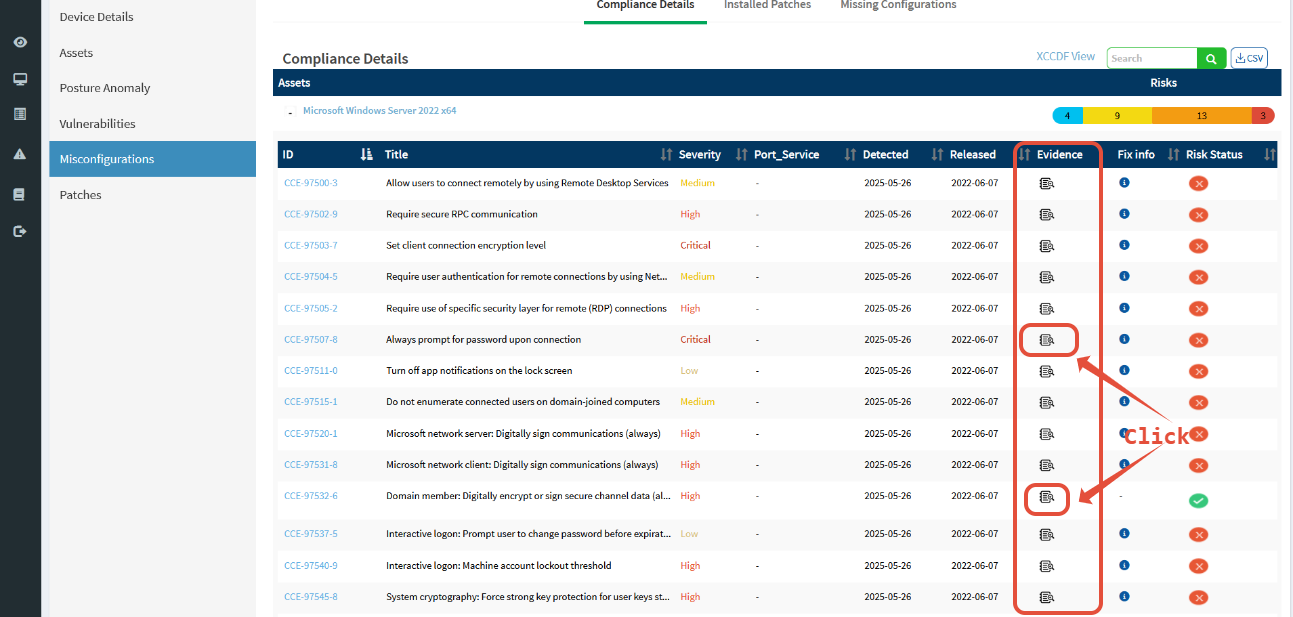Focus the Search input field

[x=1152, y=59]
